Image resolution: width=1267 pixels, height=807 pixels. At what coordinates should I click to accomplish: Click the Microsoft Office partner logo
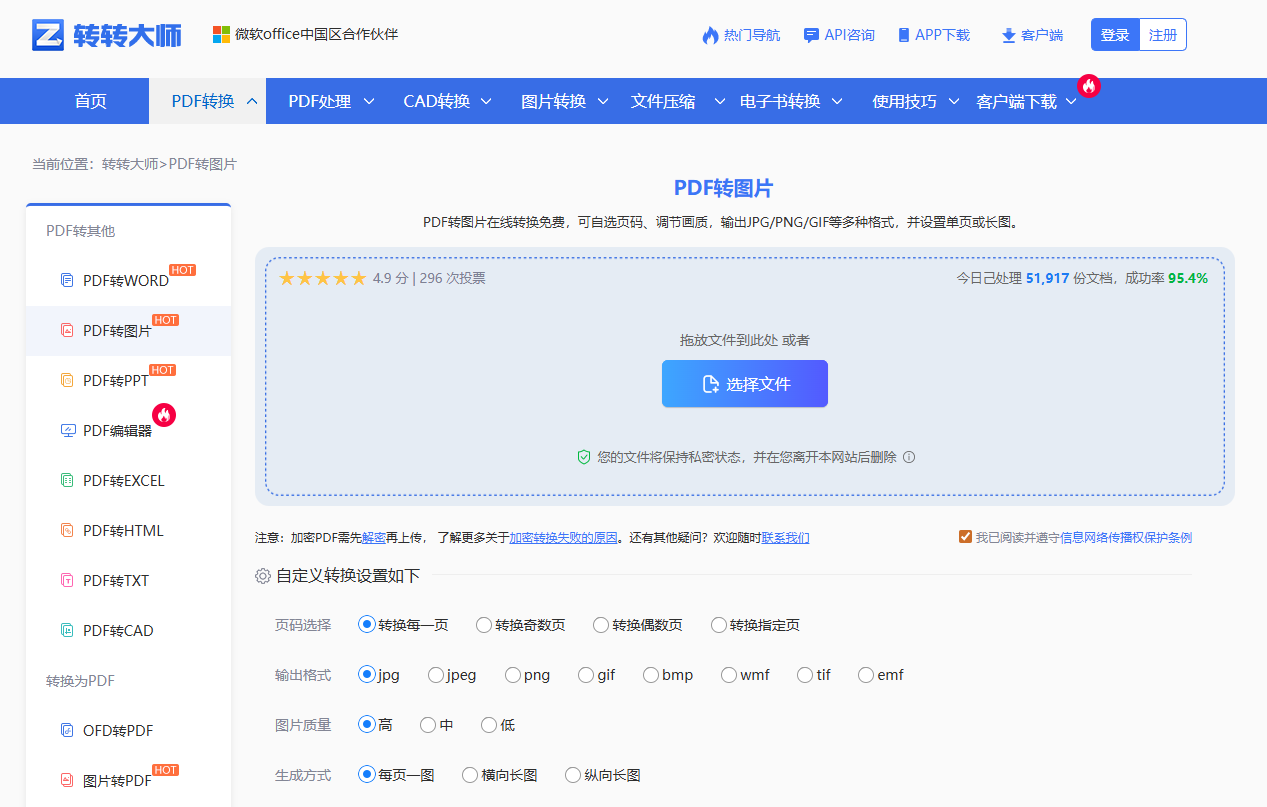coord(221,35)
